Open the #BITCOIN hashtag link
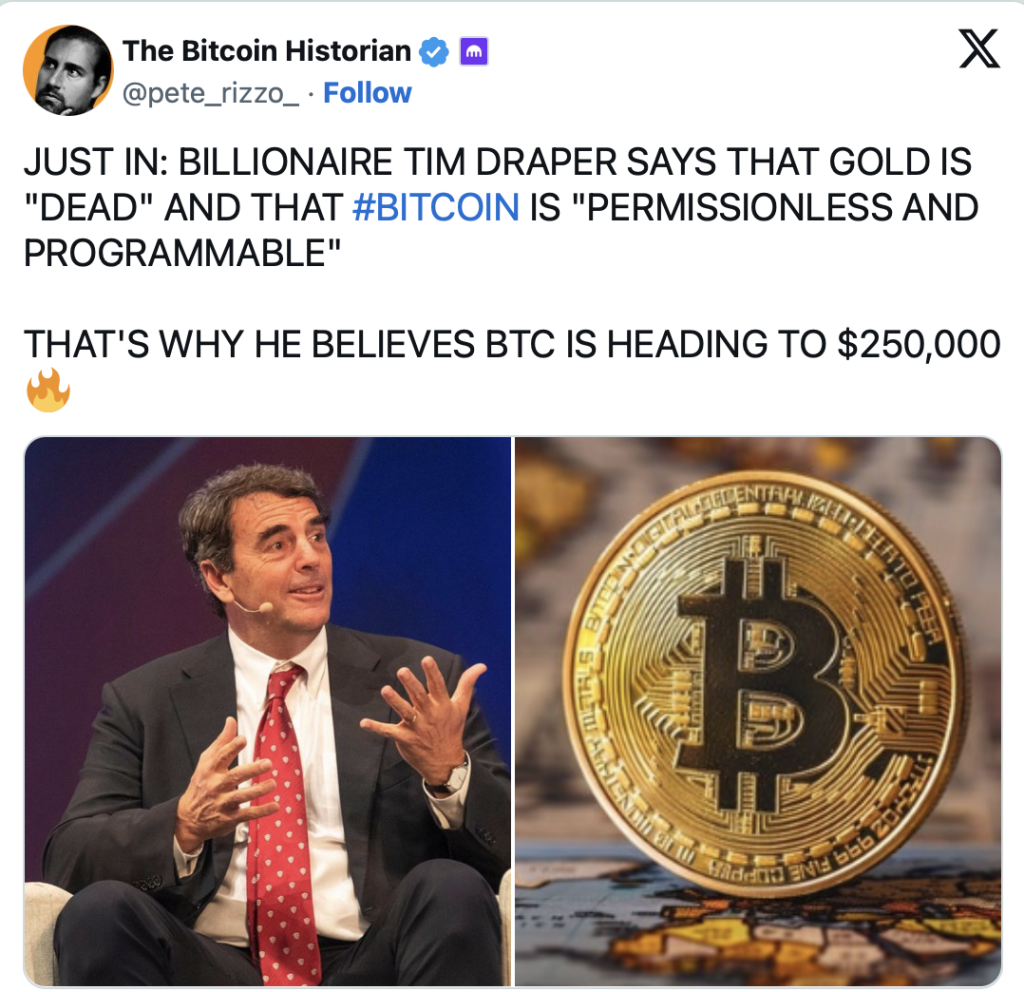The height and width of the screenshot is (992, 1024). click(x=436, y=207)
